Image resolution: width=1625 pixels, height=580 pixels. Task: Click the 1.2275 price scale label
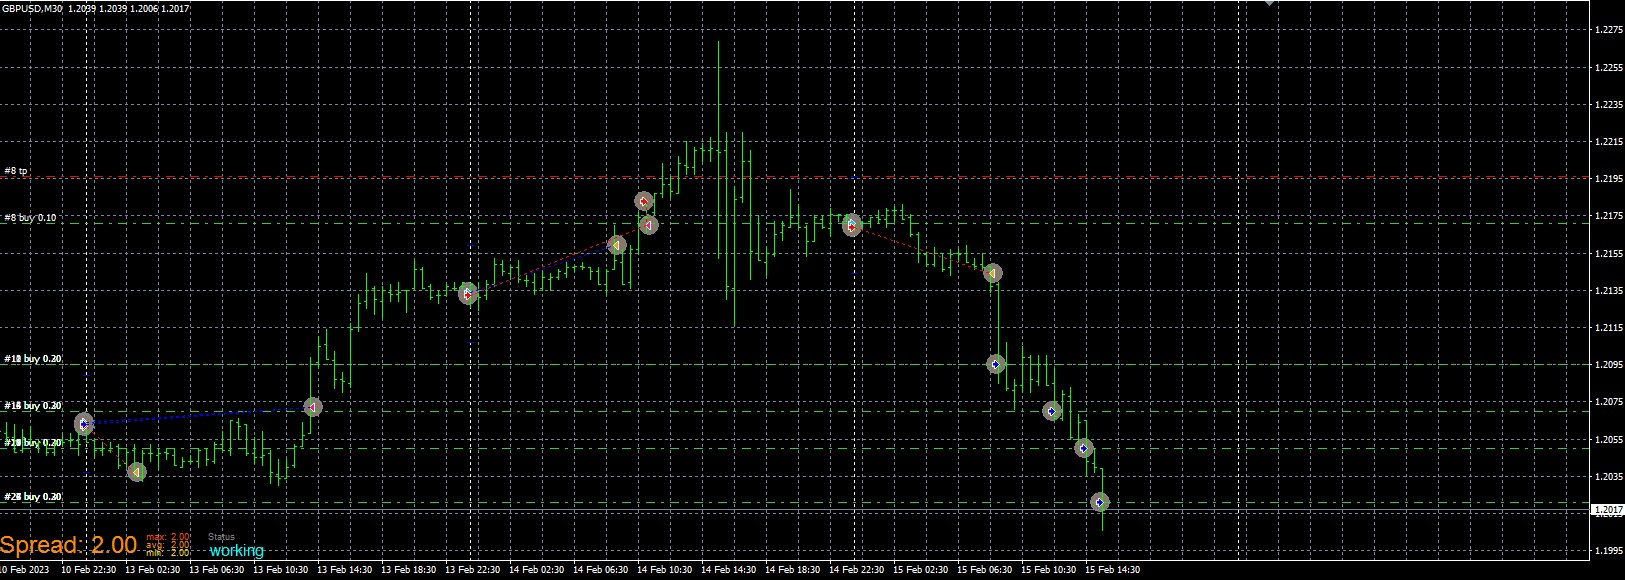point(1609,30)
